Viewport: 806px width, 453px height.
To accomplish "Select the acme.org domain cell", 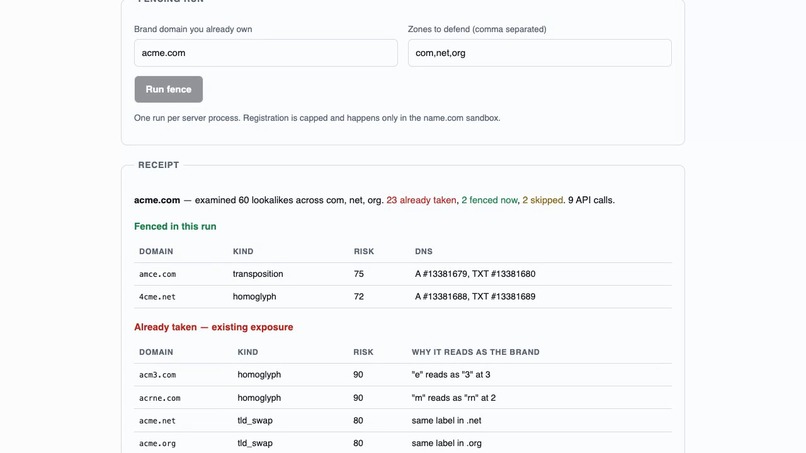I will 157,443.
